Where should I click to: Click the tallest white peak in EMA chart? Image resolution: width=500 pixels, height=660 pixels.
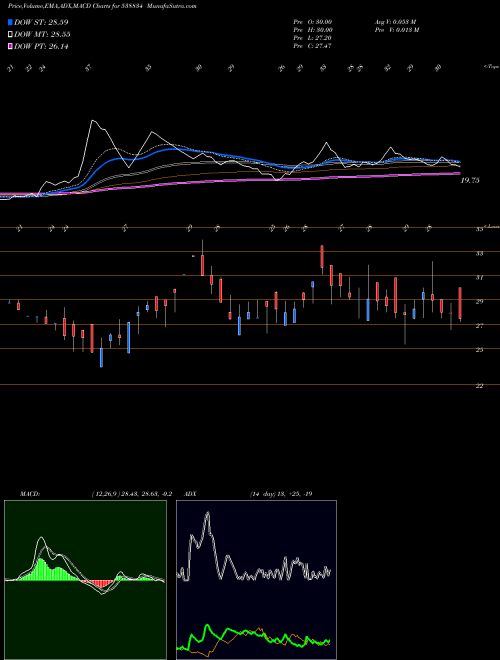coord(93,122)
